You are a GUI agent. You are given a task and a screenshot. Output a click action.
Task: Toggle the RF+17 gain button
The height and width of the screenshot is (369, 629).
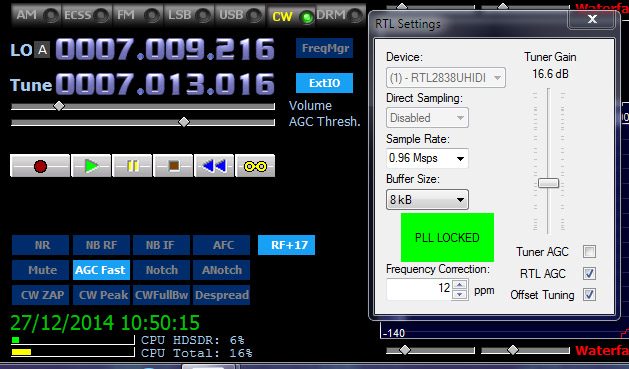pyautogui.click(x=286, y=245)
